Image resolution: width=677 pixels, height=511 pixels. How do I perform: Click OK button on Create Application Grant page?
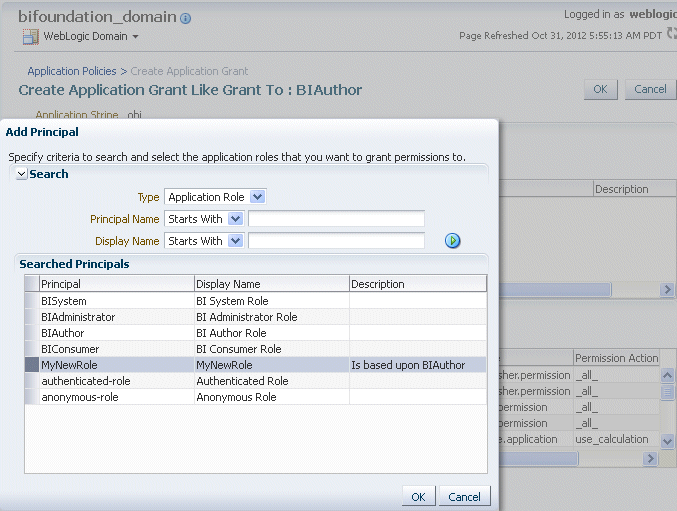click(x=600, y=89)
